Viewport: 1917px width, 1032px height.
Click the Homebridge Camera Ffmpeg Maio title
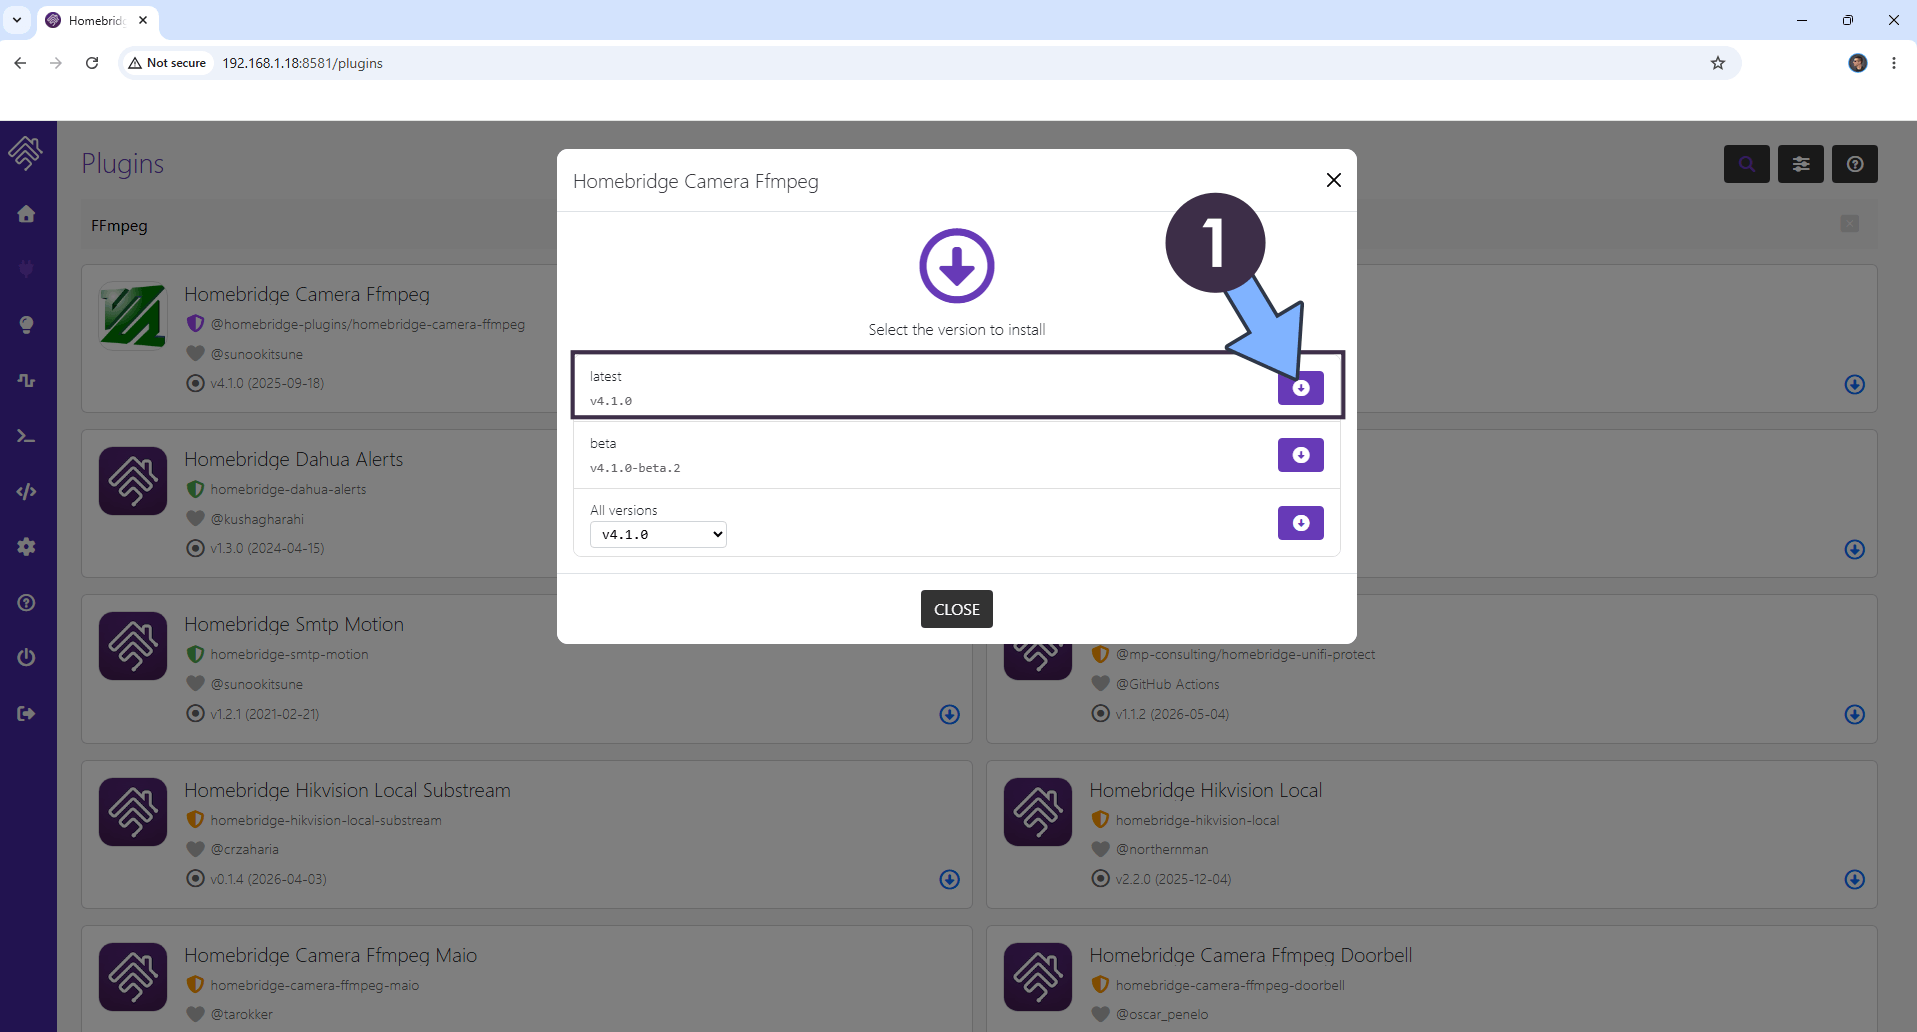click(331, 955)
